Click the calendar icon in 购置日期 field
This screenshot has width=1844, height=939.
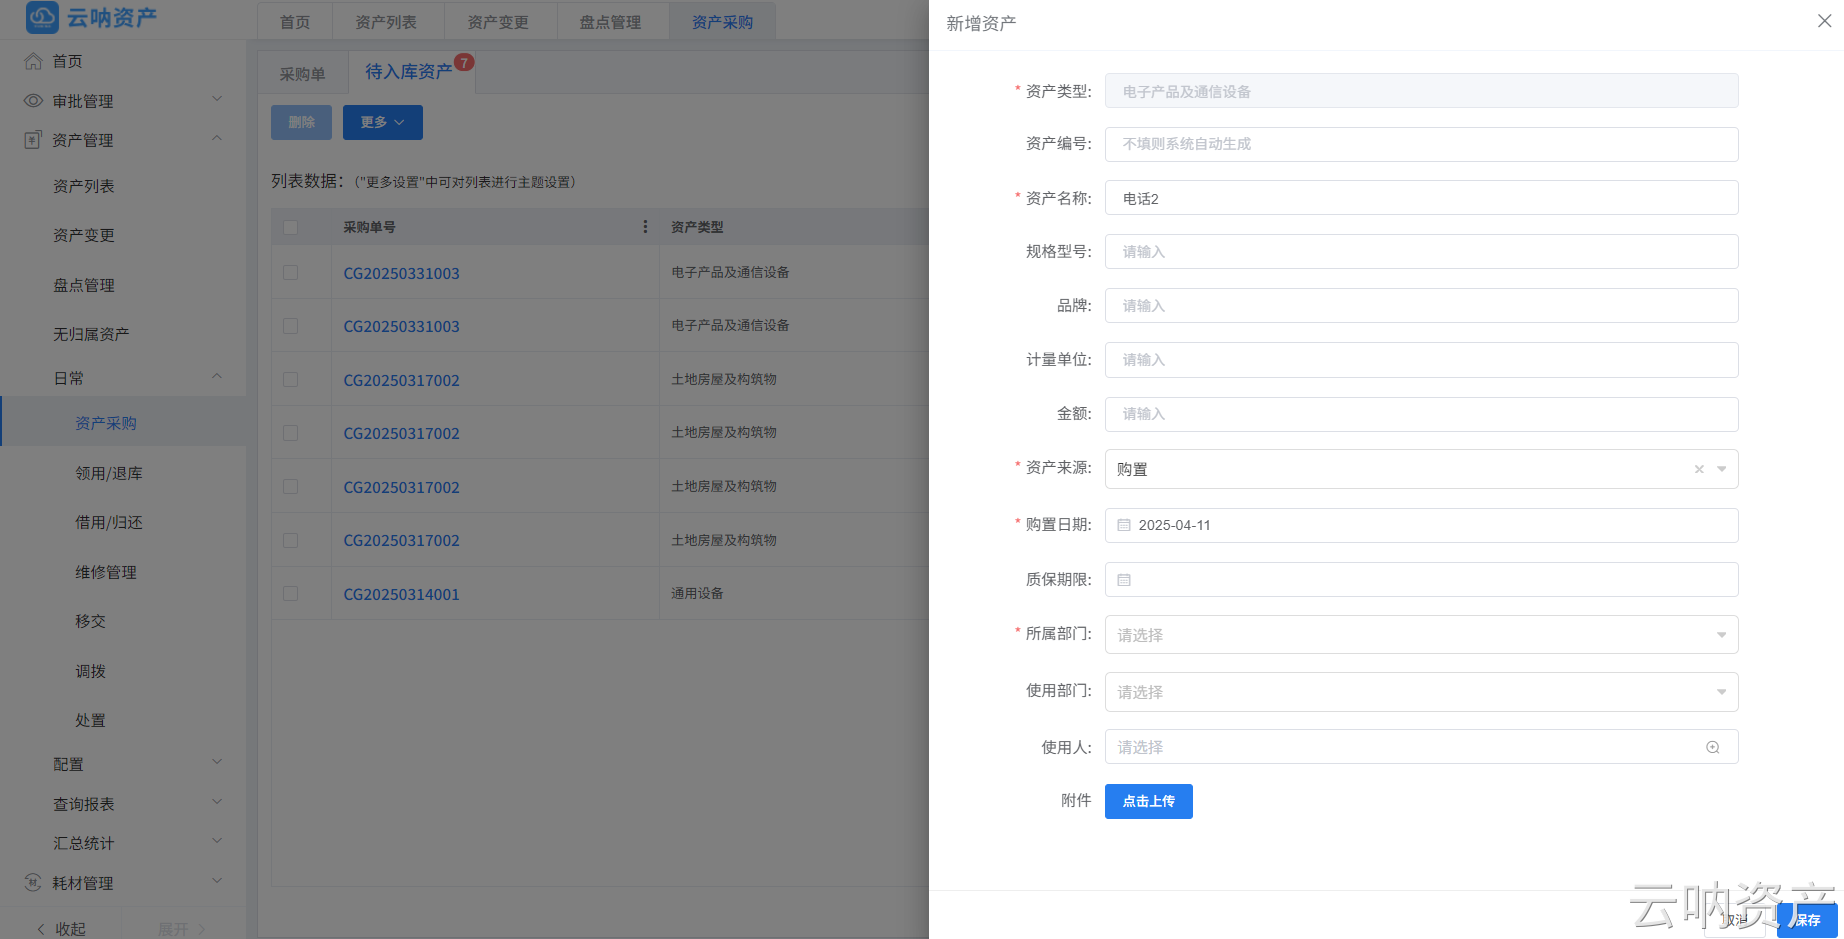(x=1124, y=524)
